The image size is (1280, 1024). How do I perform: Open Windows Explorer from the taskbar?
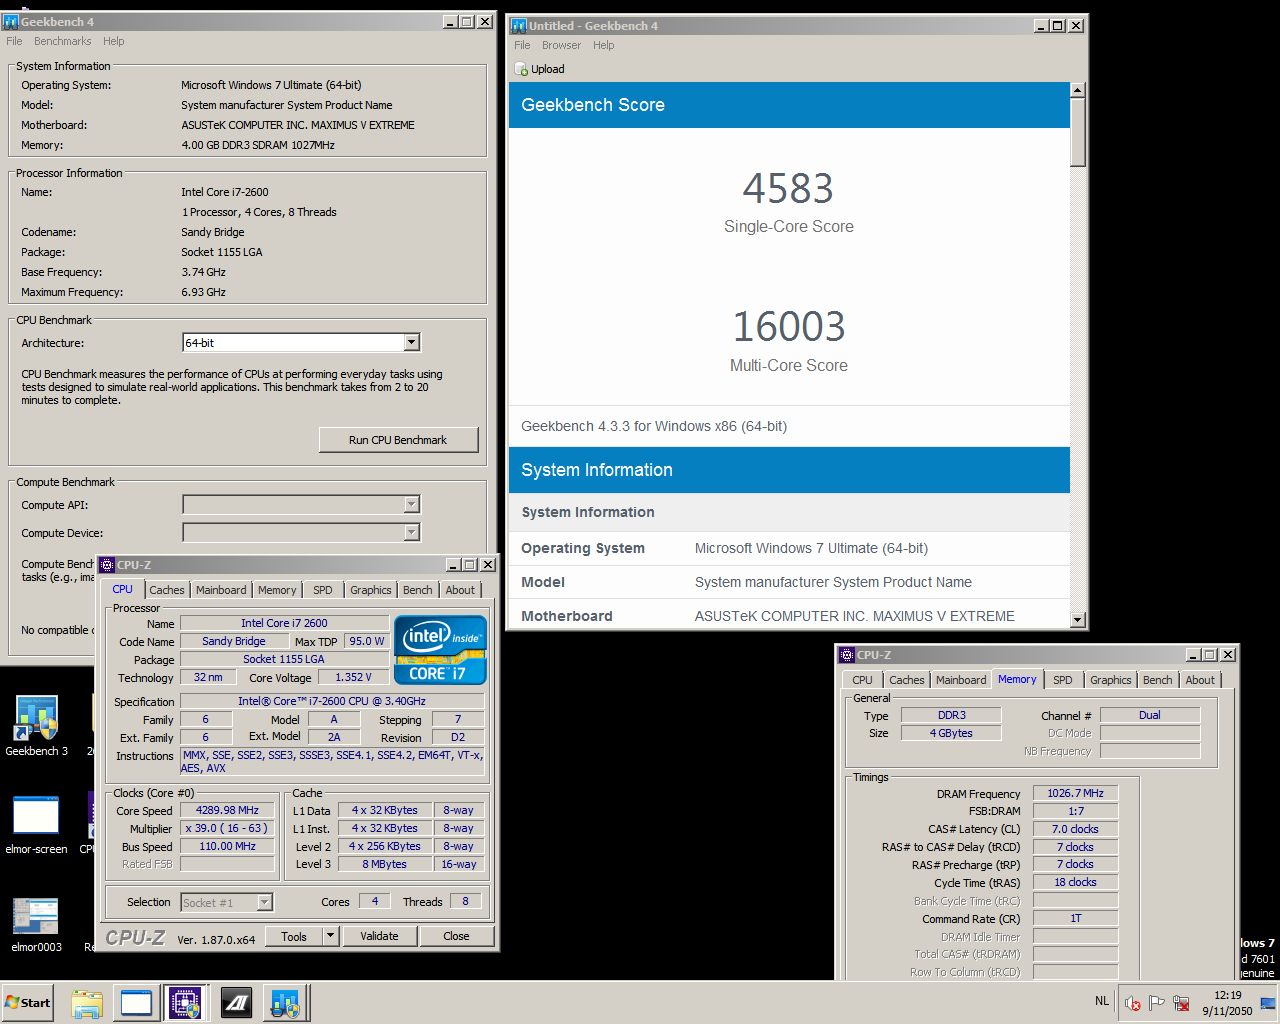pos(87,1003)
